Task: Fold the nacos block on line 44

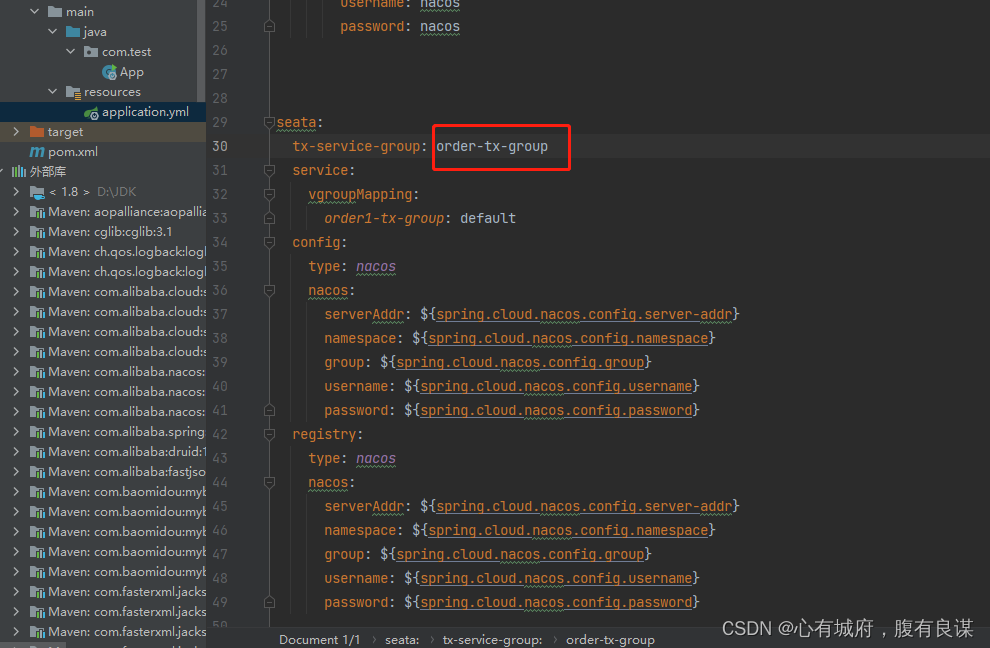Action: tap(270, 483)
